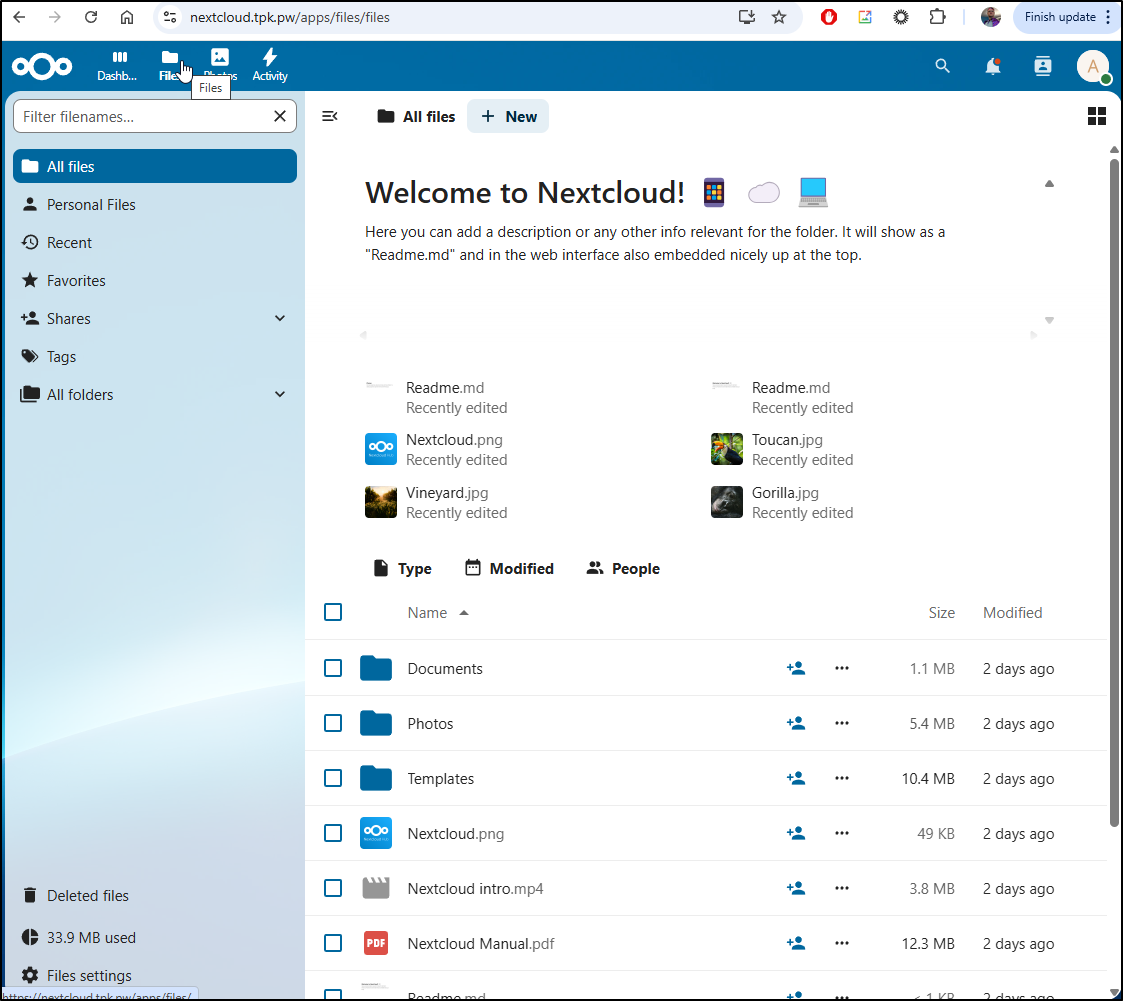Screen dimensions: 1123x1001
Task: Open actions menu for Nextcloud.png
Action: tap(842, 833)
